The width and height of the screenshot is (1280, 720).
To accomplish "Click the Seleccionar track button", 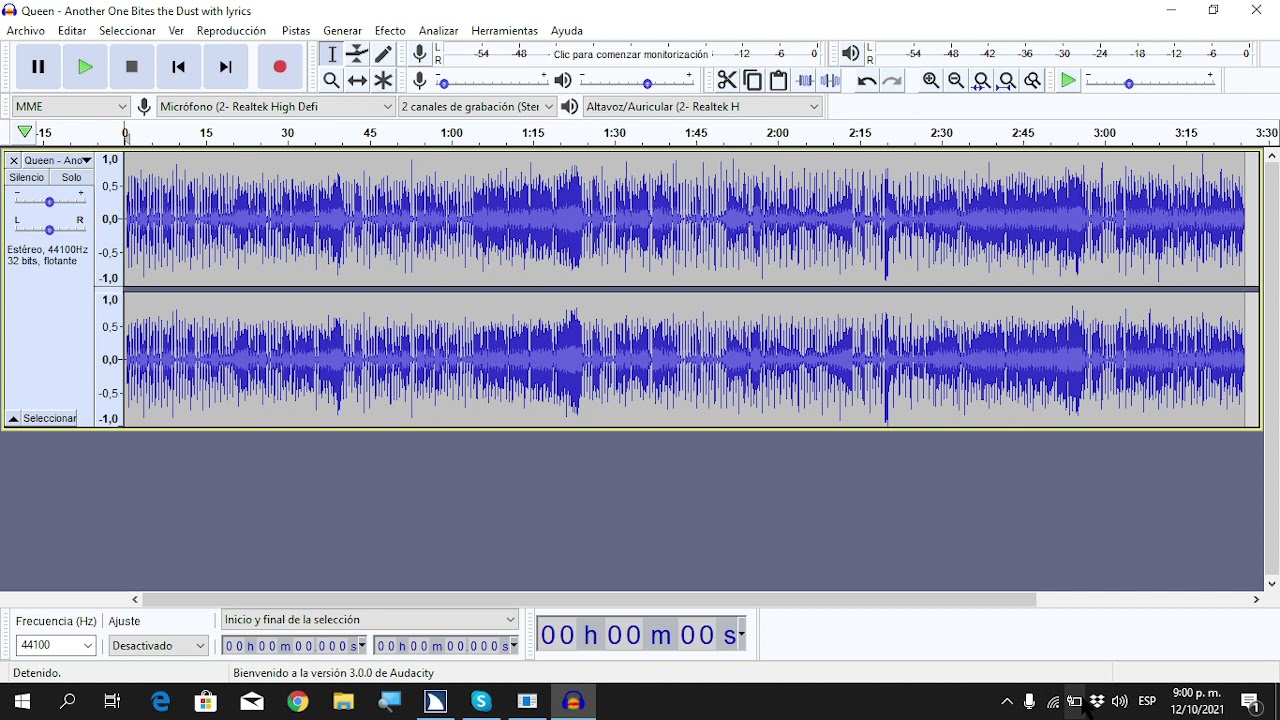I will (50, 418).
